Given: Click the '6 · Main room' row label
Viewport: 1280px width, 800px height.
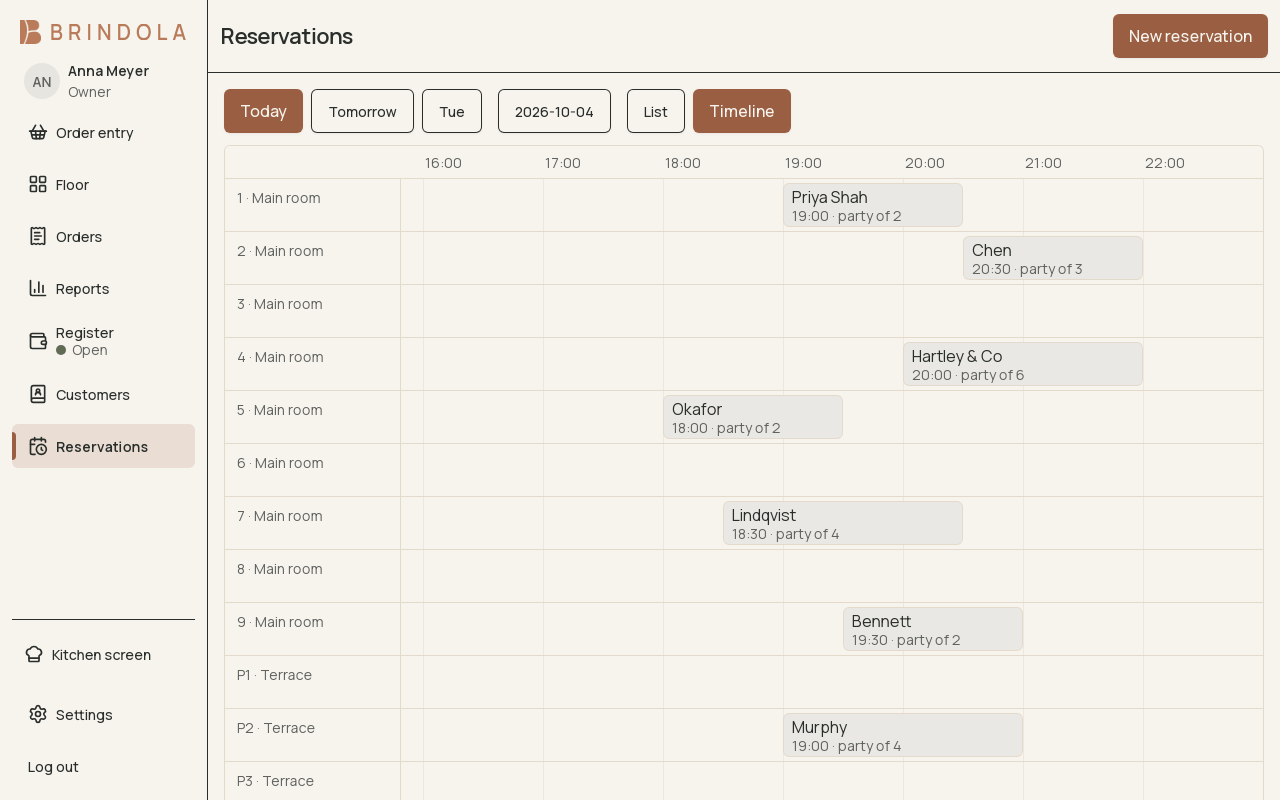Looking at the screenshot, I should click(280, 462).
